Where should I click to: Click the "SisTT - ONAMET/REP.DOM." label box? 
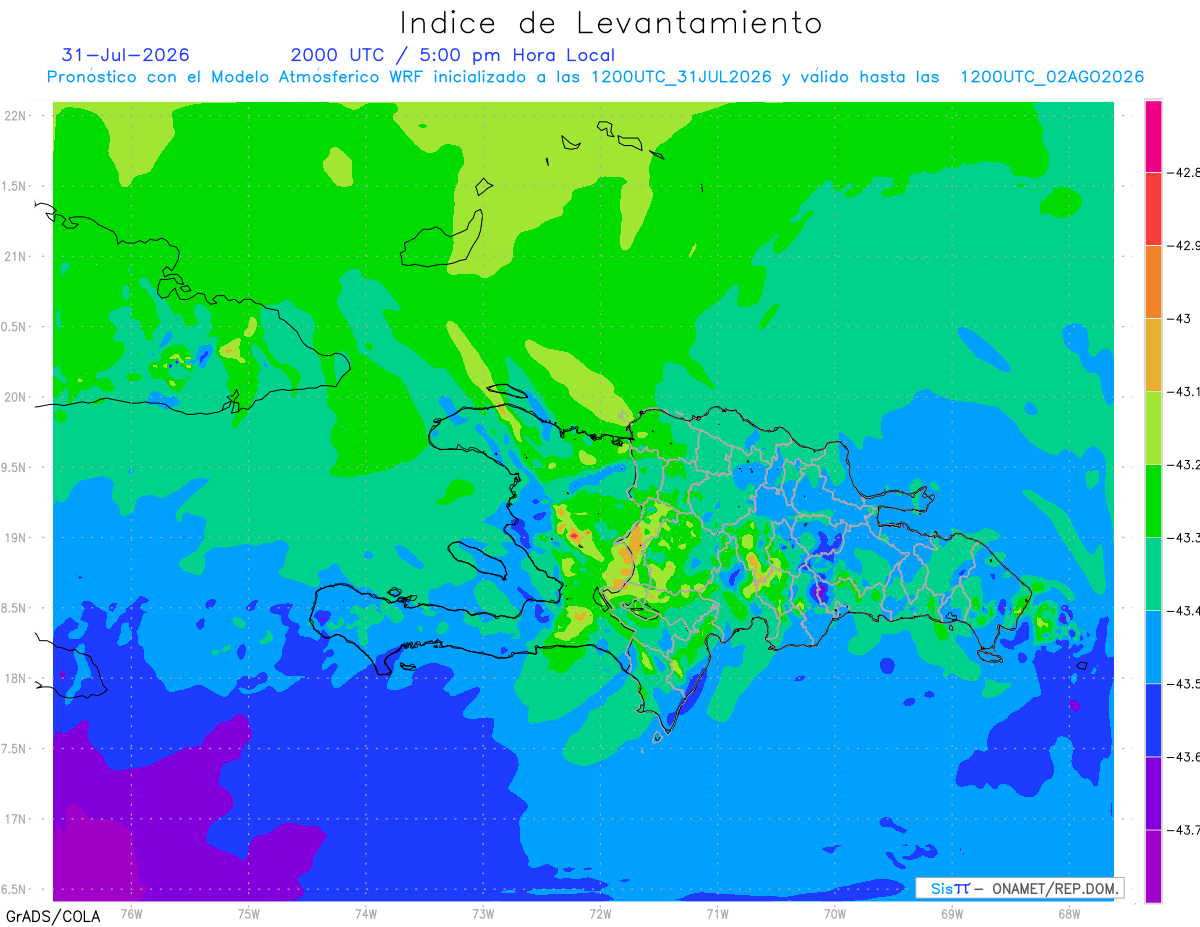click(x=1020, y=888)
